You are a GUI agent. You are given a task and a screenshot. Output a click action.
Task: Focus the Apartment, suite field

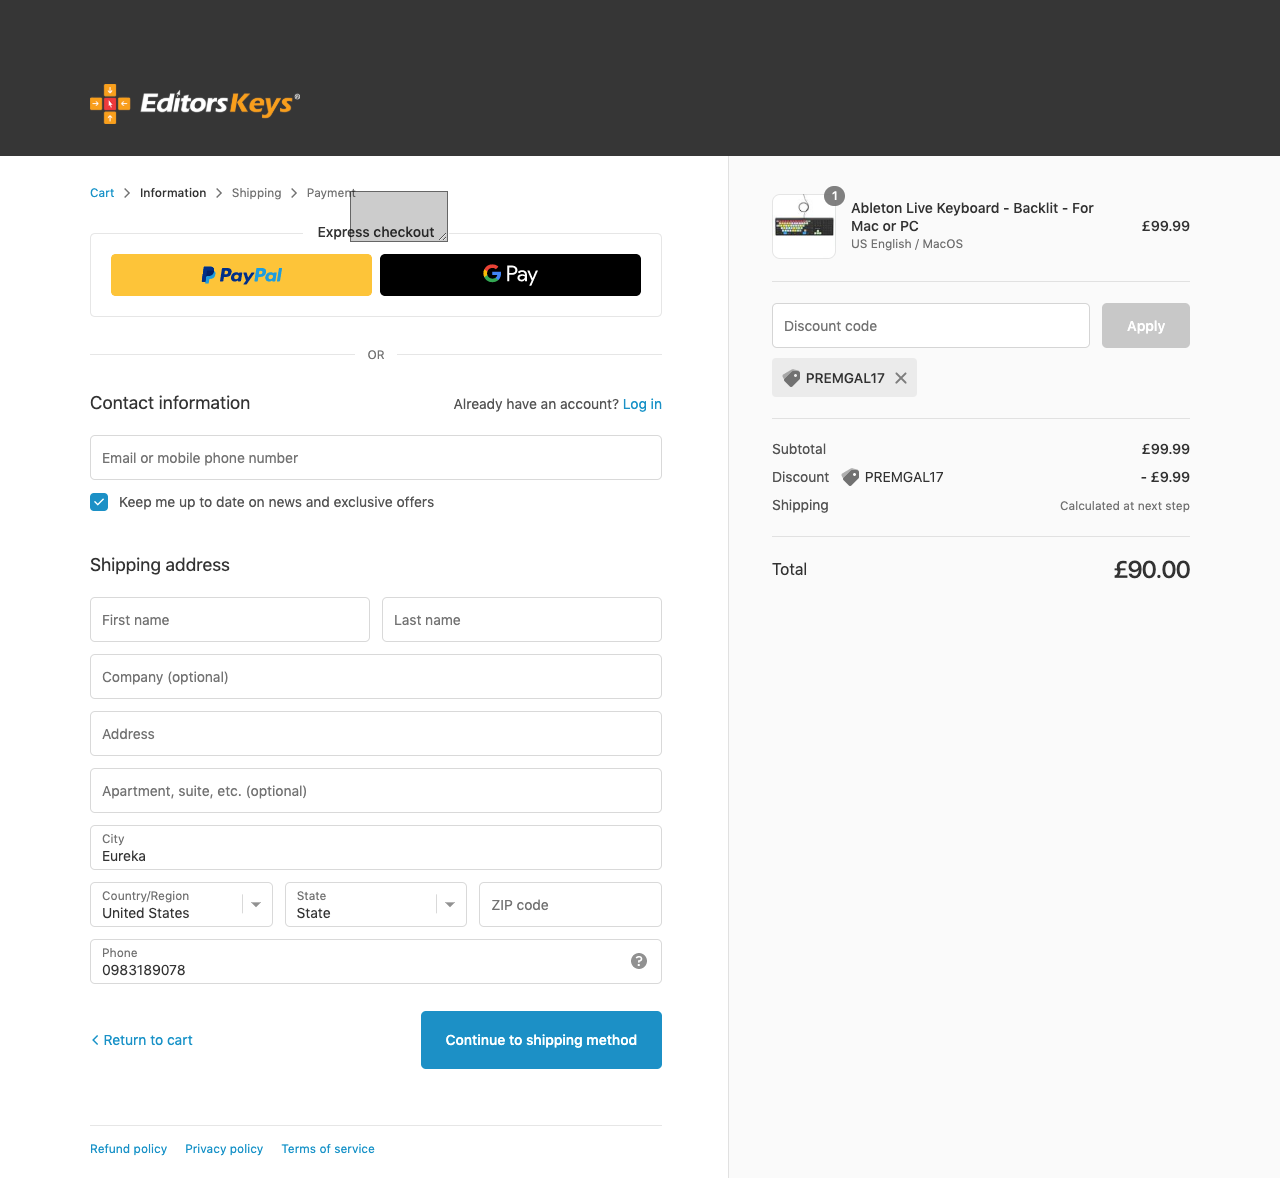click(x=376, y=791)
